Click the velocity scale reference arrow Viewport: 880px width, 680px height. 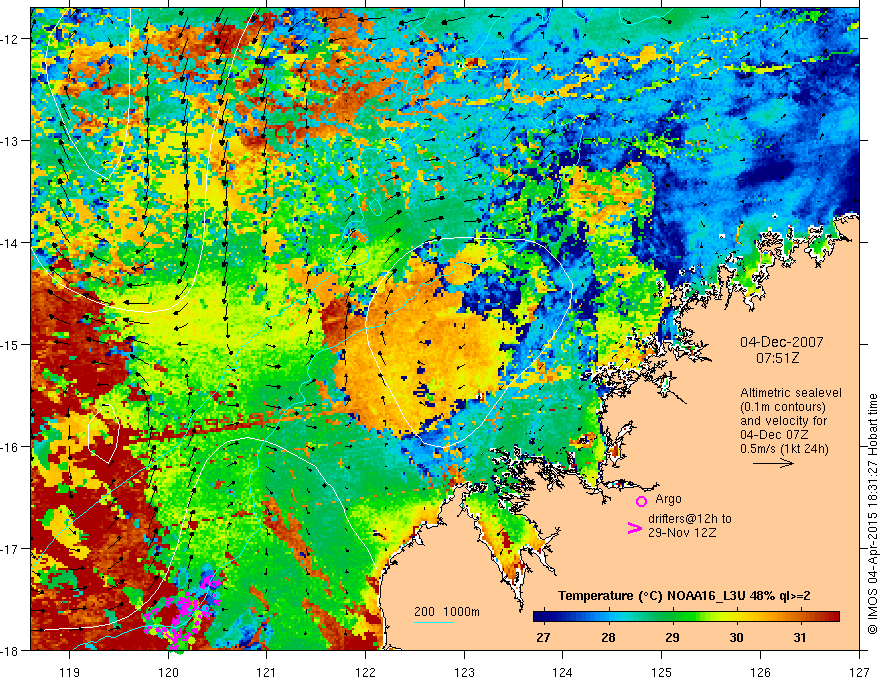pos(773,463)
